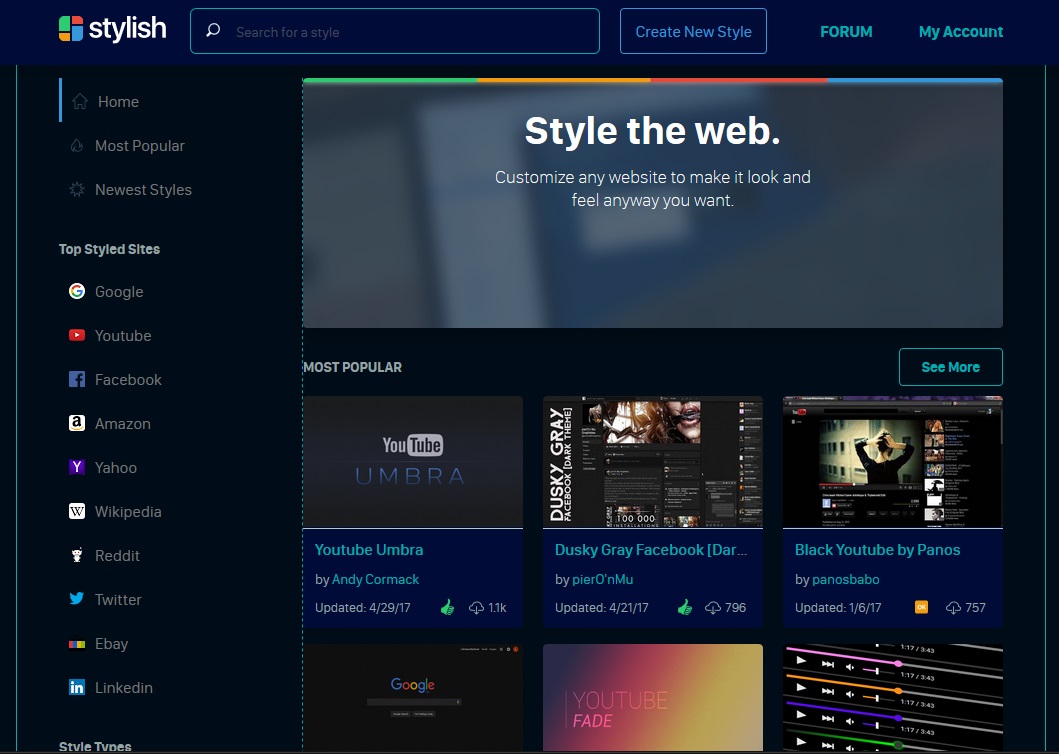Viewport: 1059px width, 754px height.
Task: Click the search magnifier icon
Action: pos(213,30)
